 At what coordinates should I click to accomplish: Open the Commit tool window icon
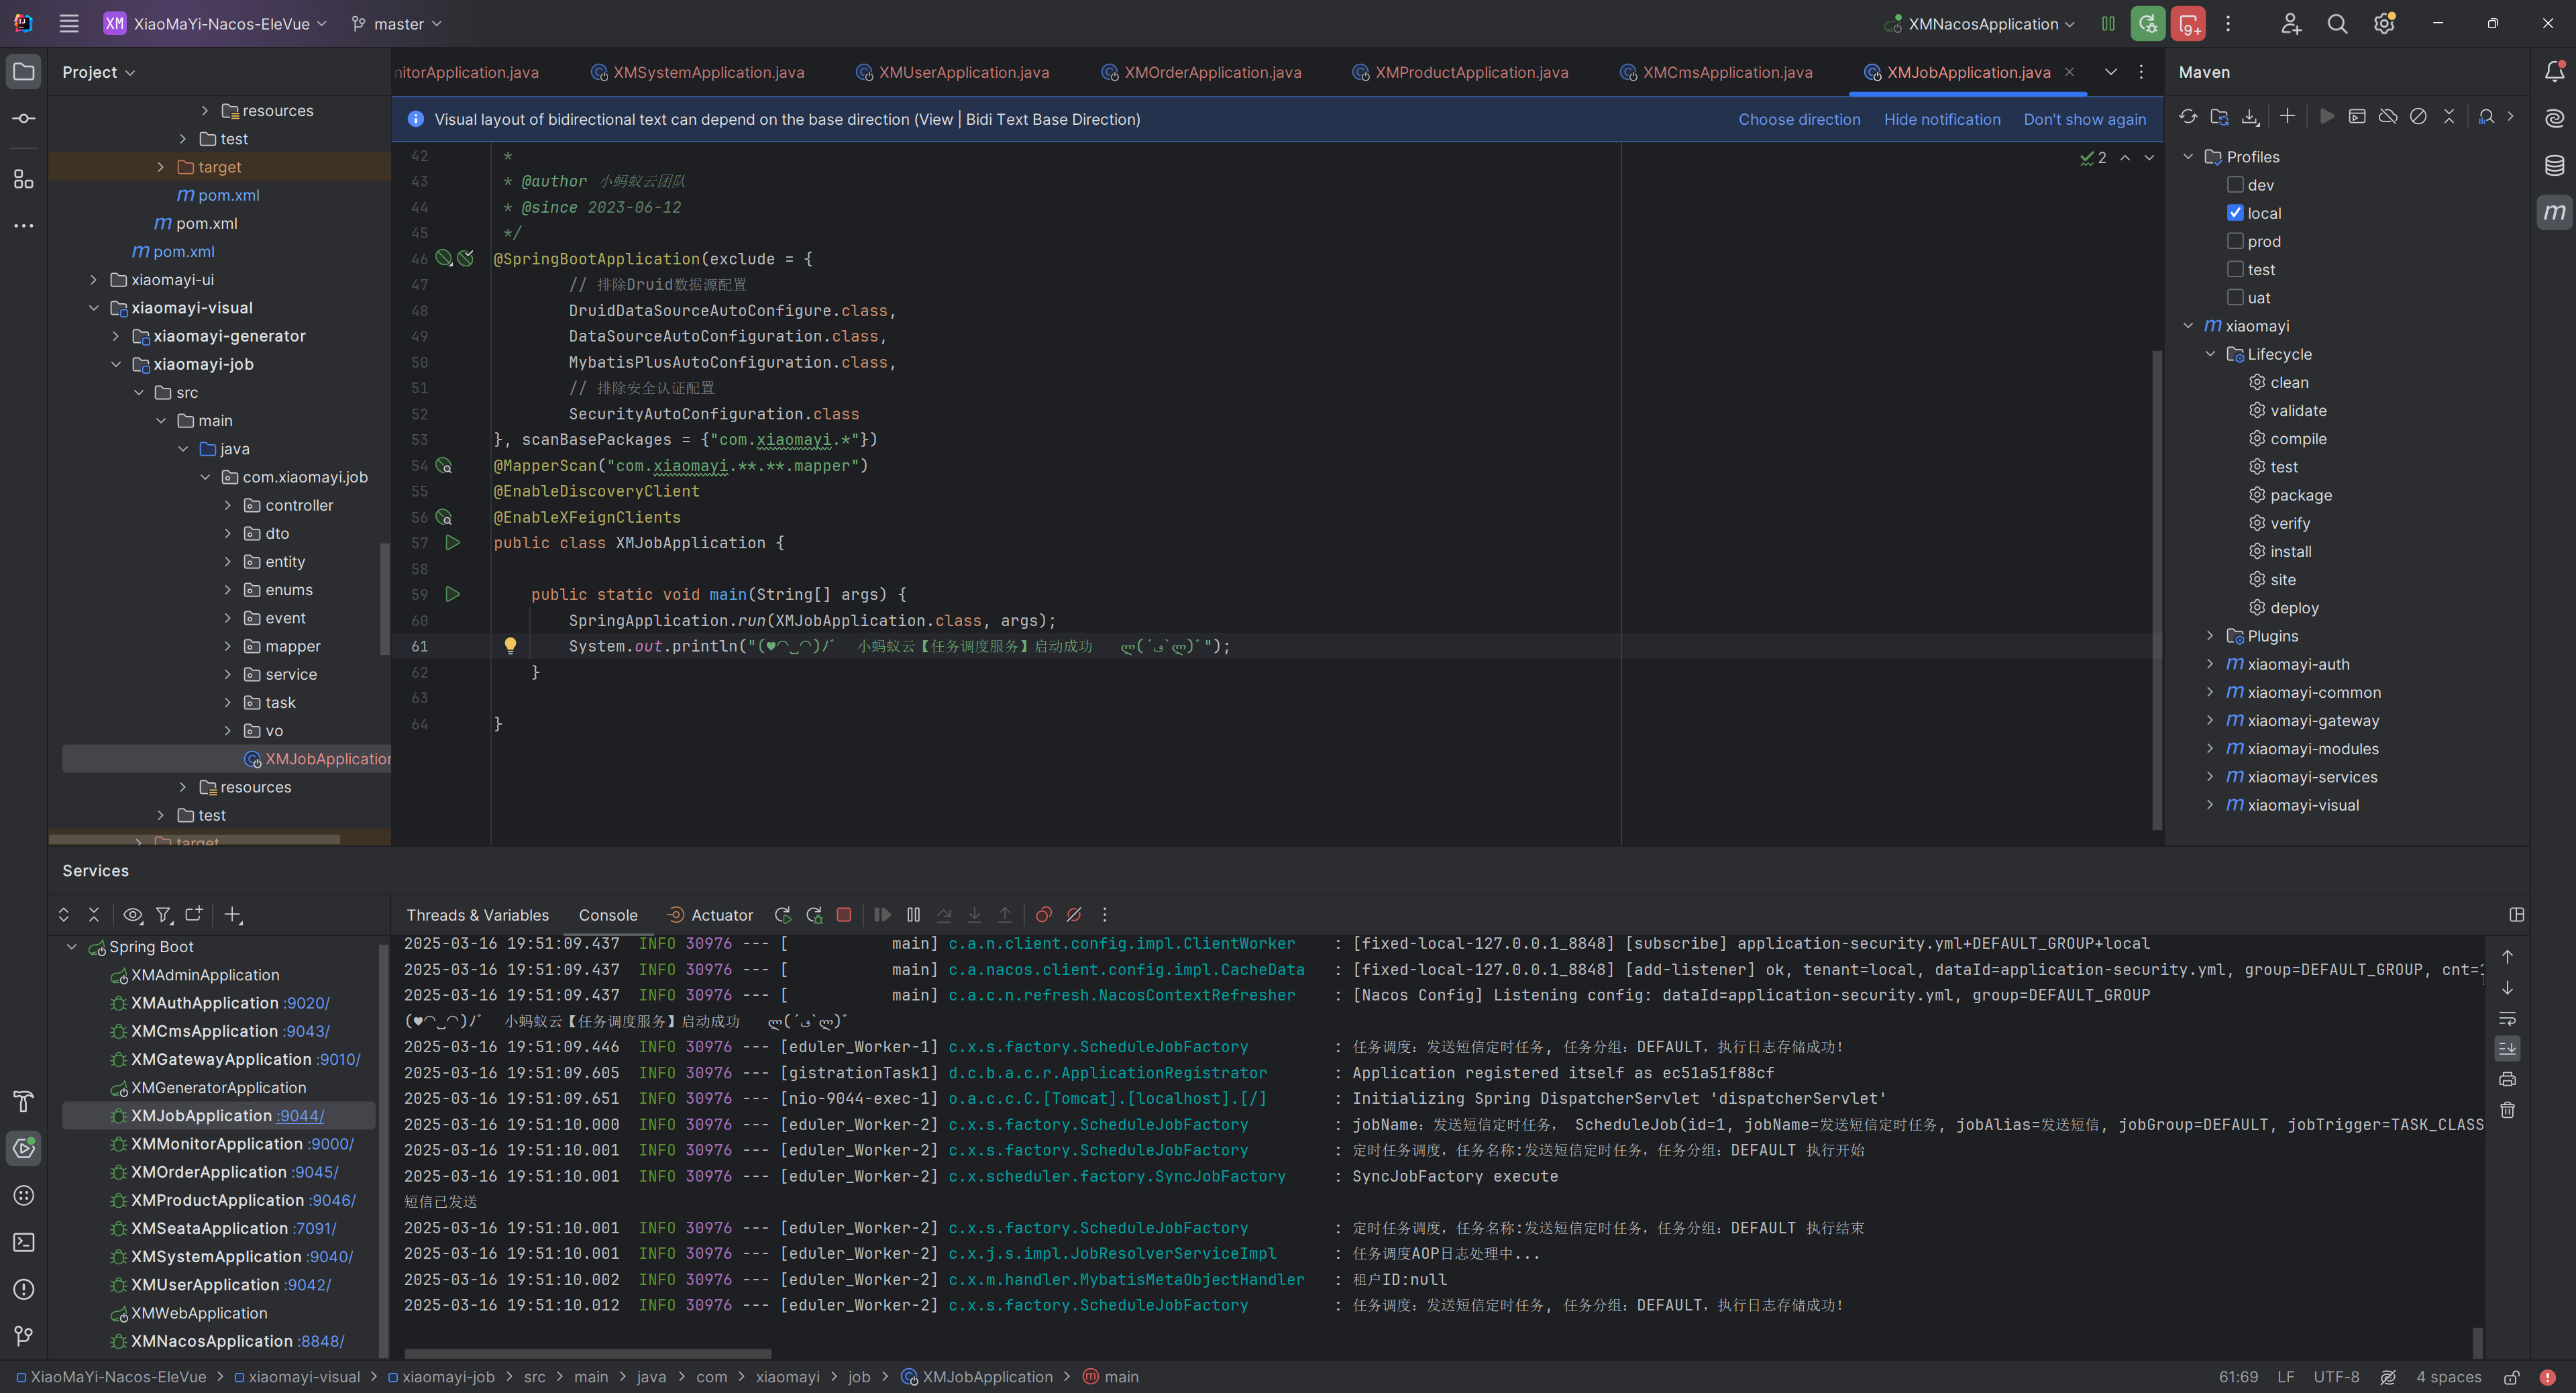point(24,118)
